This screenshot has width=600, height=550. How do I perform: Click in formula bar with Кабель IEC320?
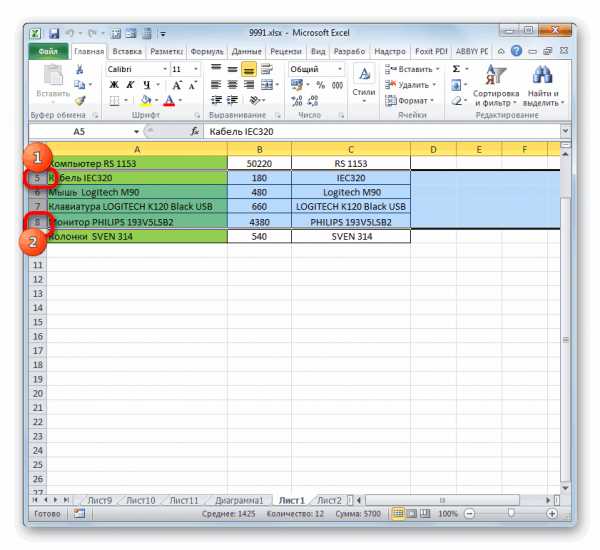click(382, 132)
